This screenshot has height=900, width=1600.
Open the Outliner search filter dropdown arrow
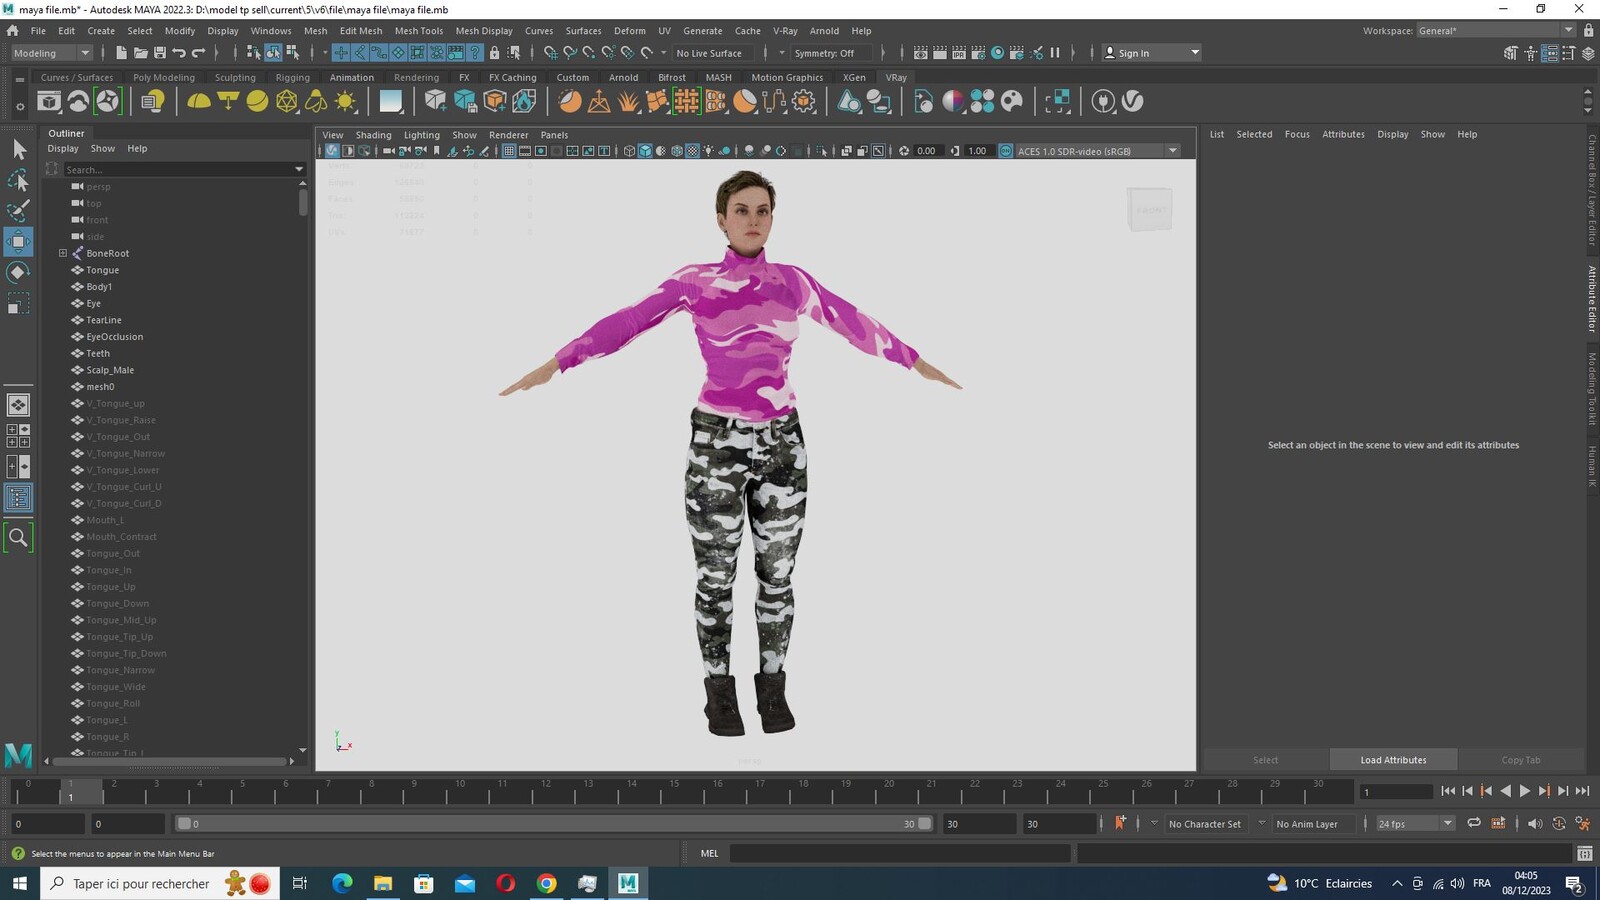click(x=299, y=169)
